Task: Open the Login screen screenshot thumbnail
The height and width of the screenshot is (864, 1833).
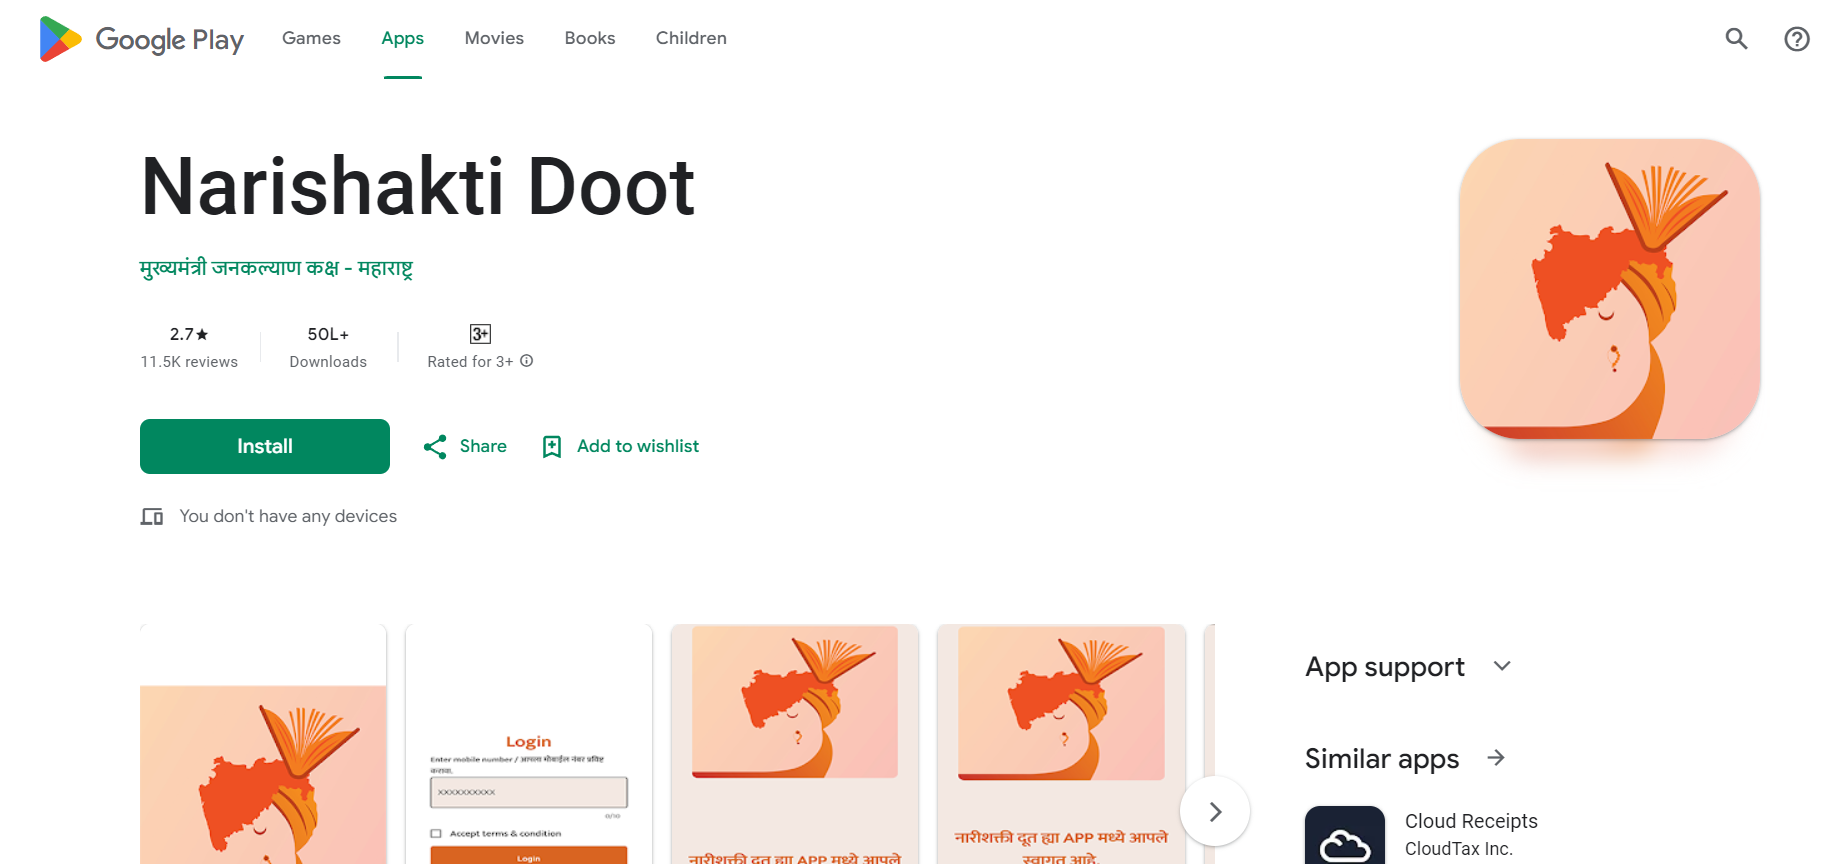Action: (x=529, y=744)
